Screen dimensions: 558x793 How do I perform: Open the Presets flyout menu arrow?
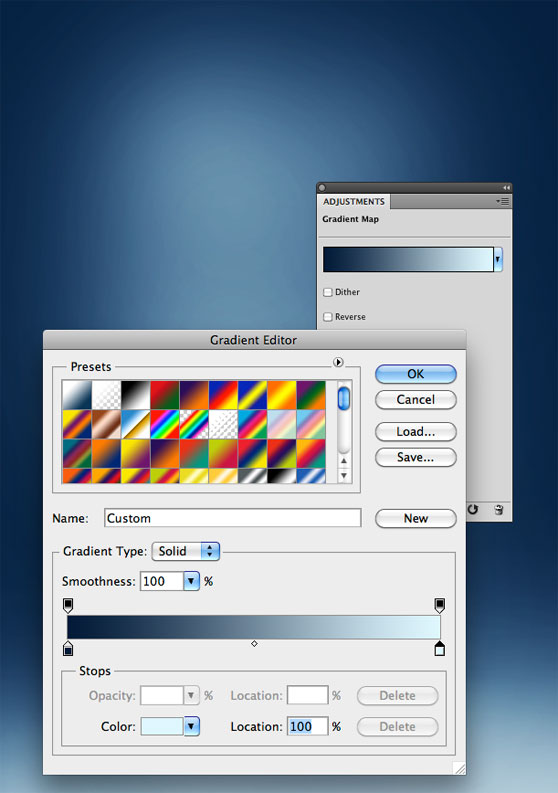coord(338,362)
